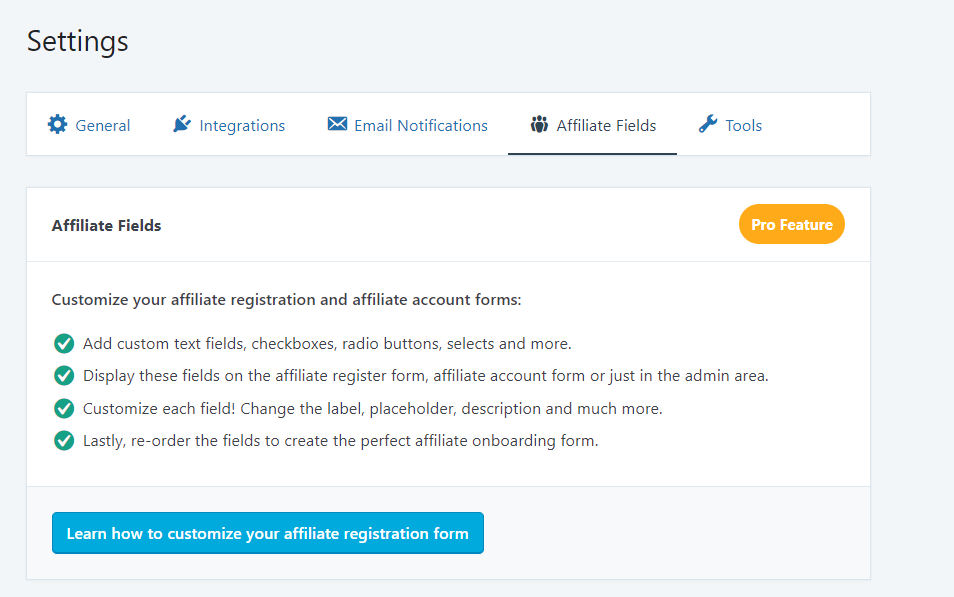Open the Tools tab
This screenshot has height=597, width=954.
pyautogui.click(x=730, y=125)
